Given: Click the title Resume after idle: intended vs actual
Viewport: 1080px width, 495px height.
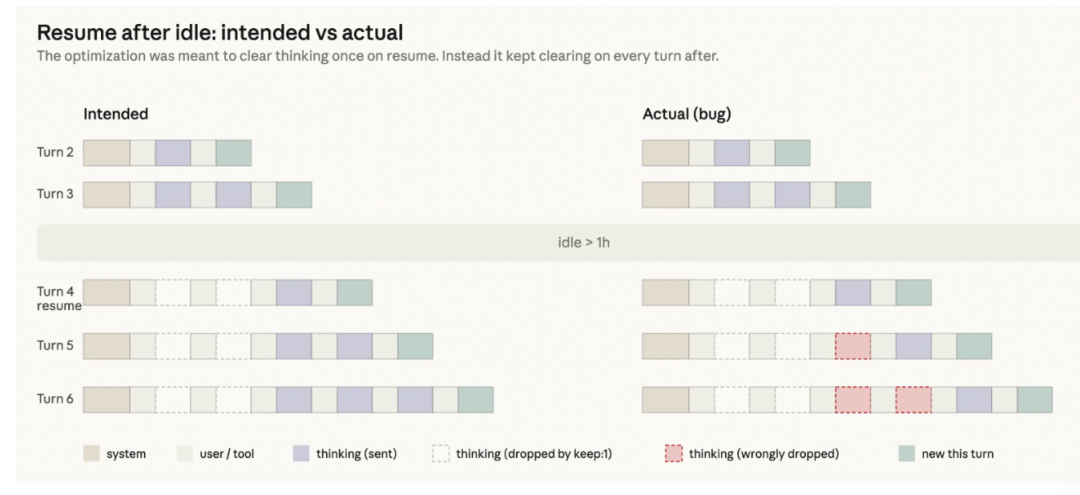Looking at the screenshot, I should [220, 32].
